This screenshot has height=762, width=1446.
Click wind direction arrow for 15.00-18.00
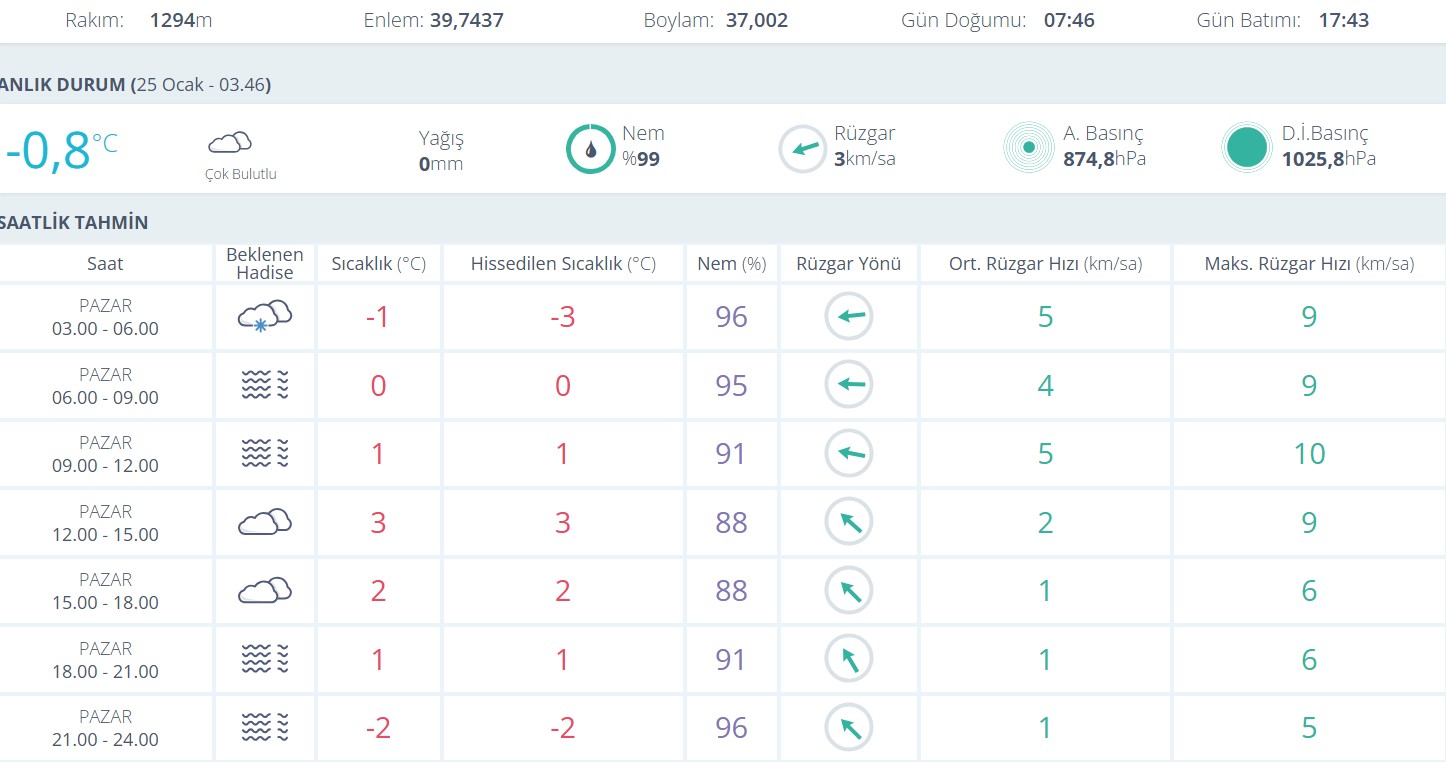848,591
